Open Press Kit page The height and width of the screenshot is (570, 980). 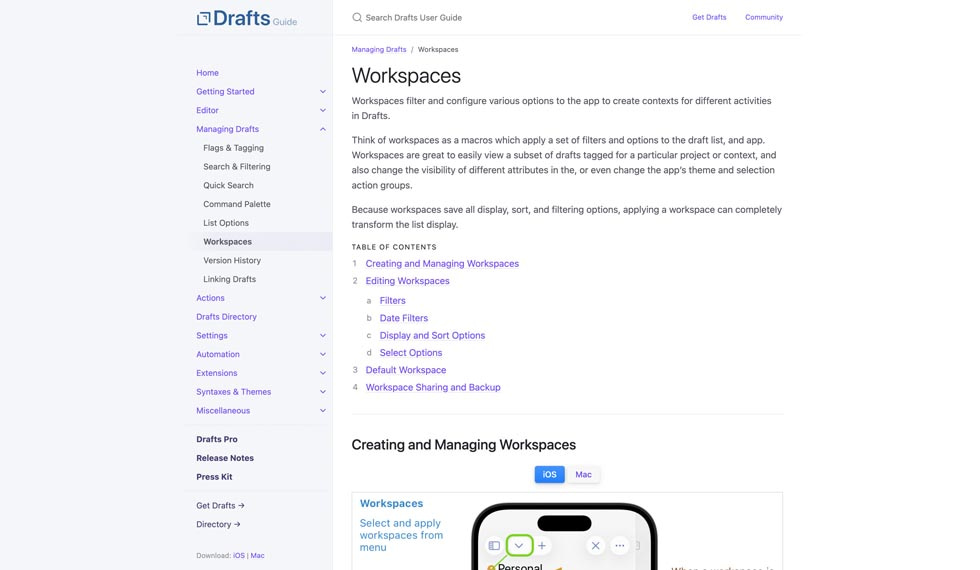(214, 476)
